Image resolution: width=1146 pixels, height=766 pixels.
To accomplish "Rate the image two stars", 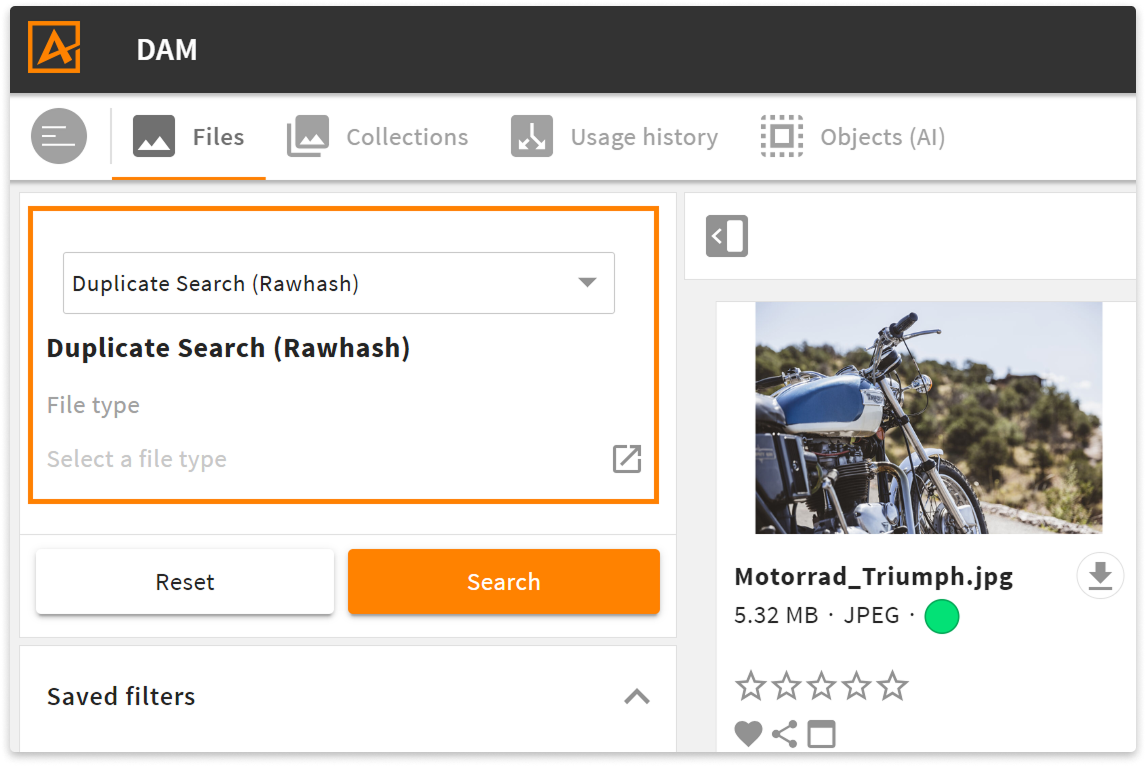I will pos(786,686).
